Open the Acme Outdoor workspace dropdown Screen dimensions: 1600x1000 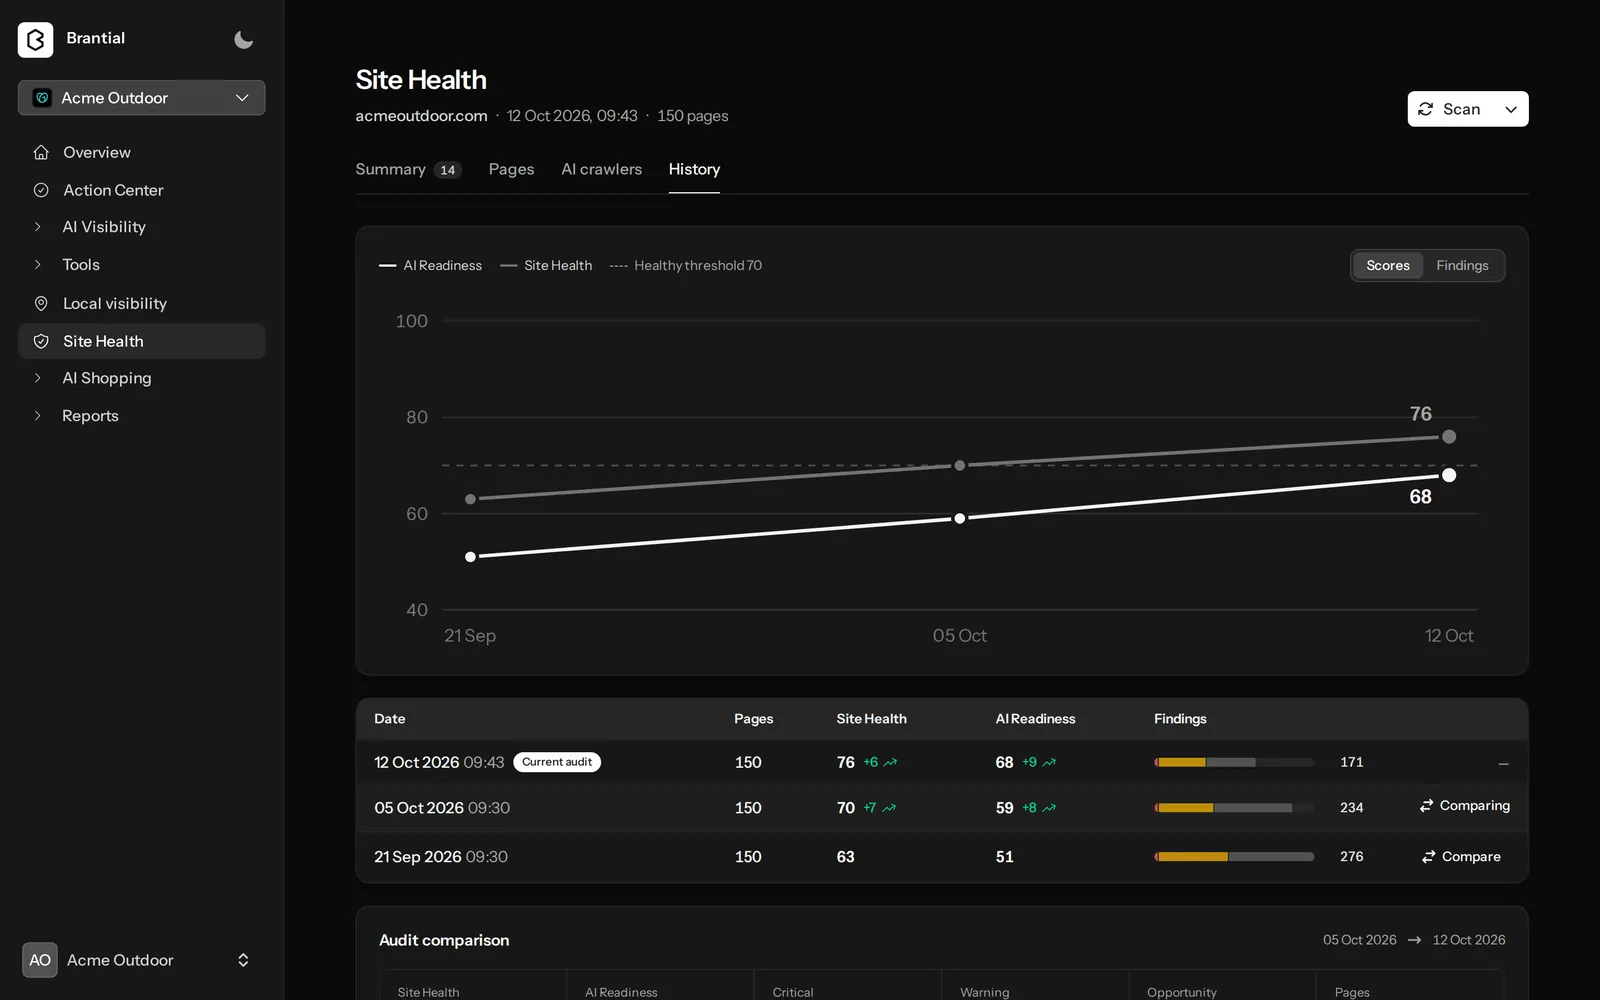[x=141, y=98]
